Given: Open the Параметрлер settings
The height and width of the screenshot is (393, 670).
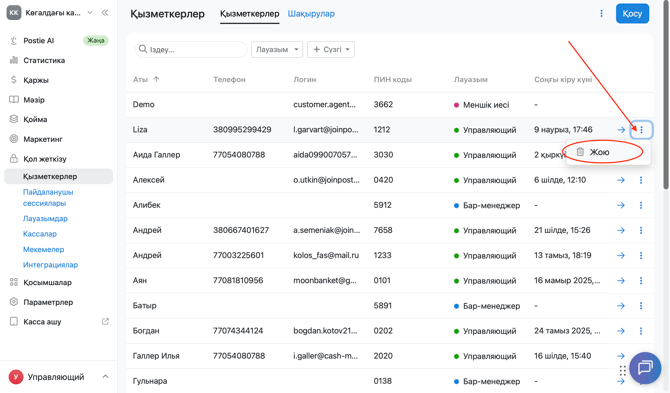Looking at the screenshot, I should click(48, 302).
